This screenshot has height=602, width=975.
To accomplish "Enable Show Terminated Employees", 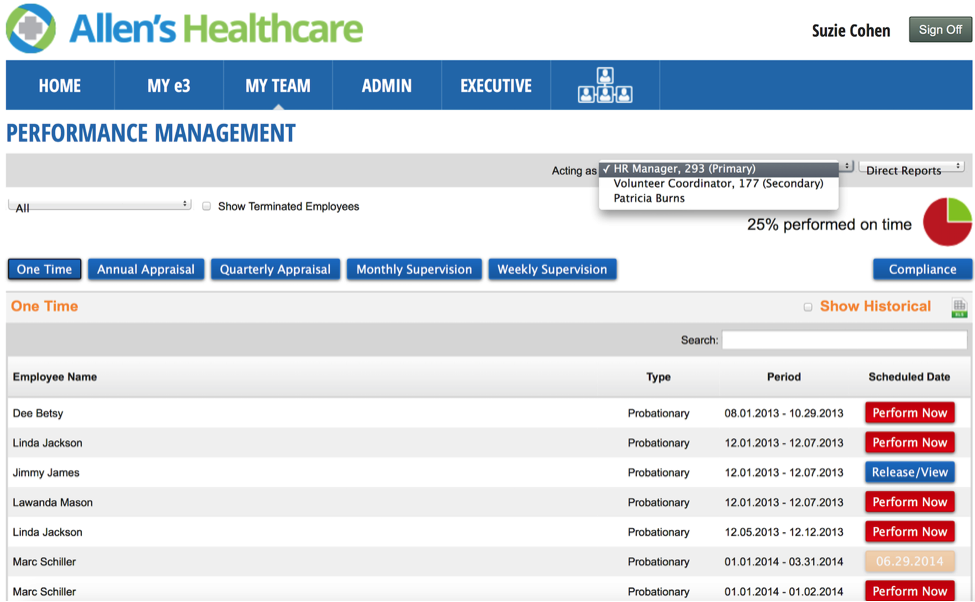I will pos(206,205).
